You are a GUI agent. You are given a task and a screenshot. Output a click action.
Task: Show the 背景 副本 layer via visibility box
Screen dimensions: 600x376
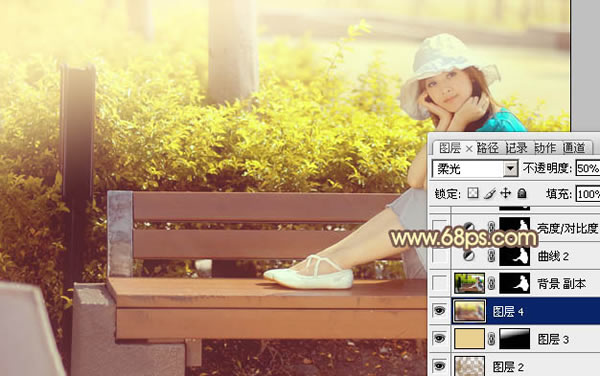point(440,283)
